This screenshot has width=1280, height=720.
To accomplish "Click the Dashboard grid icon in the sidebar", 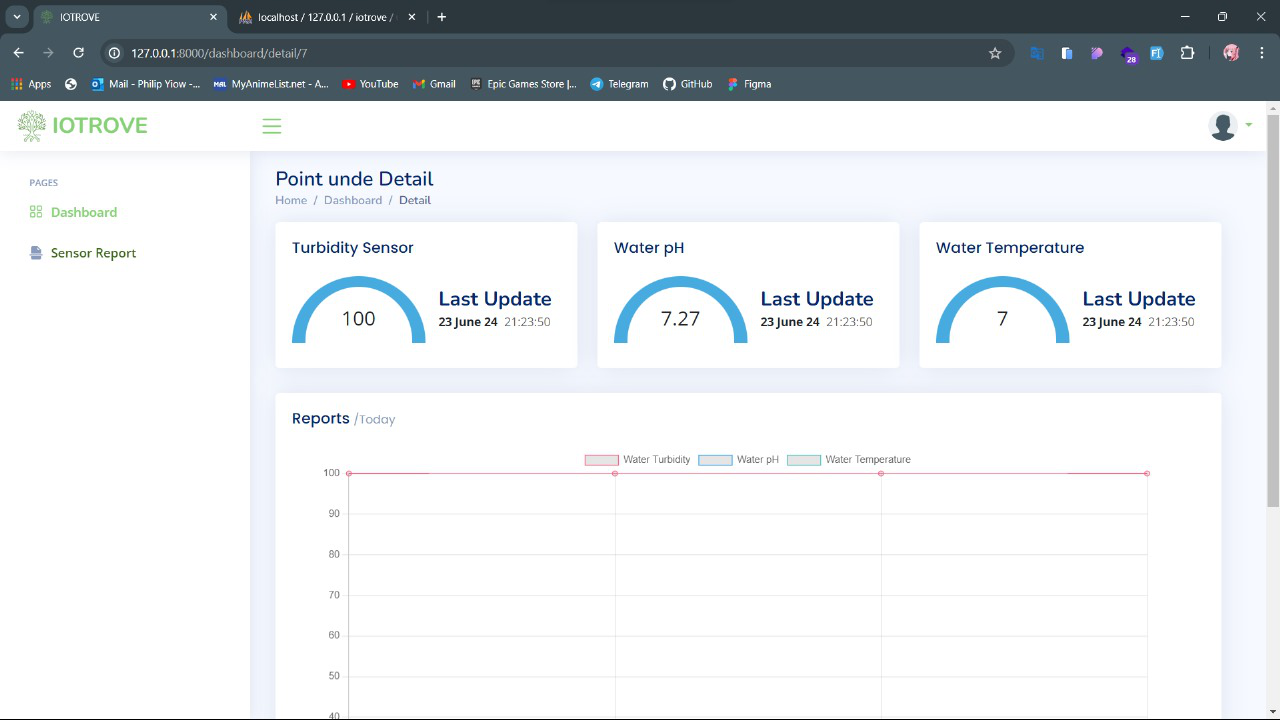I will point(36,212).
